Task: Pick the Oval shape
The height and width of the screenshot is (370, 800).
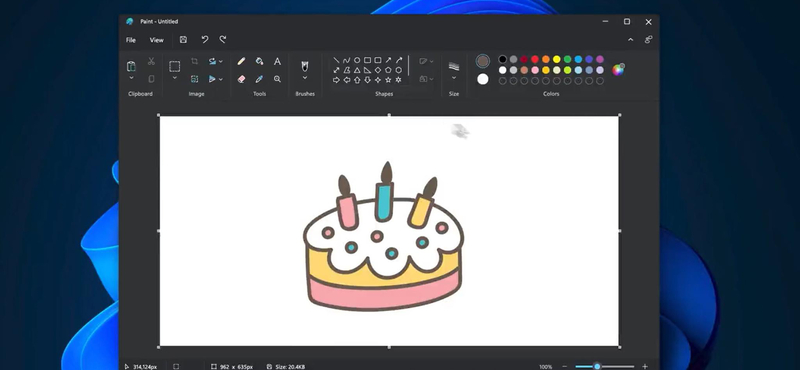Action: pyautogui.click(x=357, y=60)
